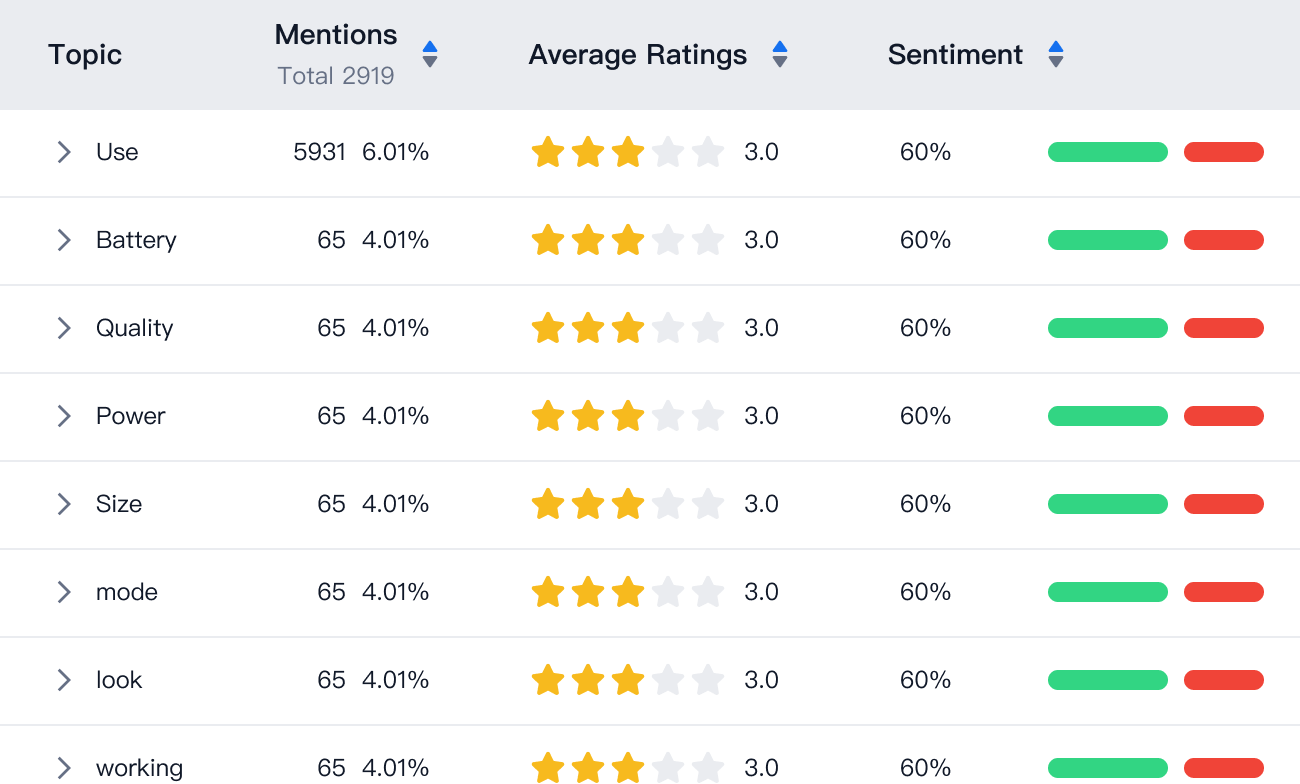1300x784 pixels.
Task: Click green positive sentiment bar for Use
Action: [1107, 152]
